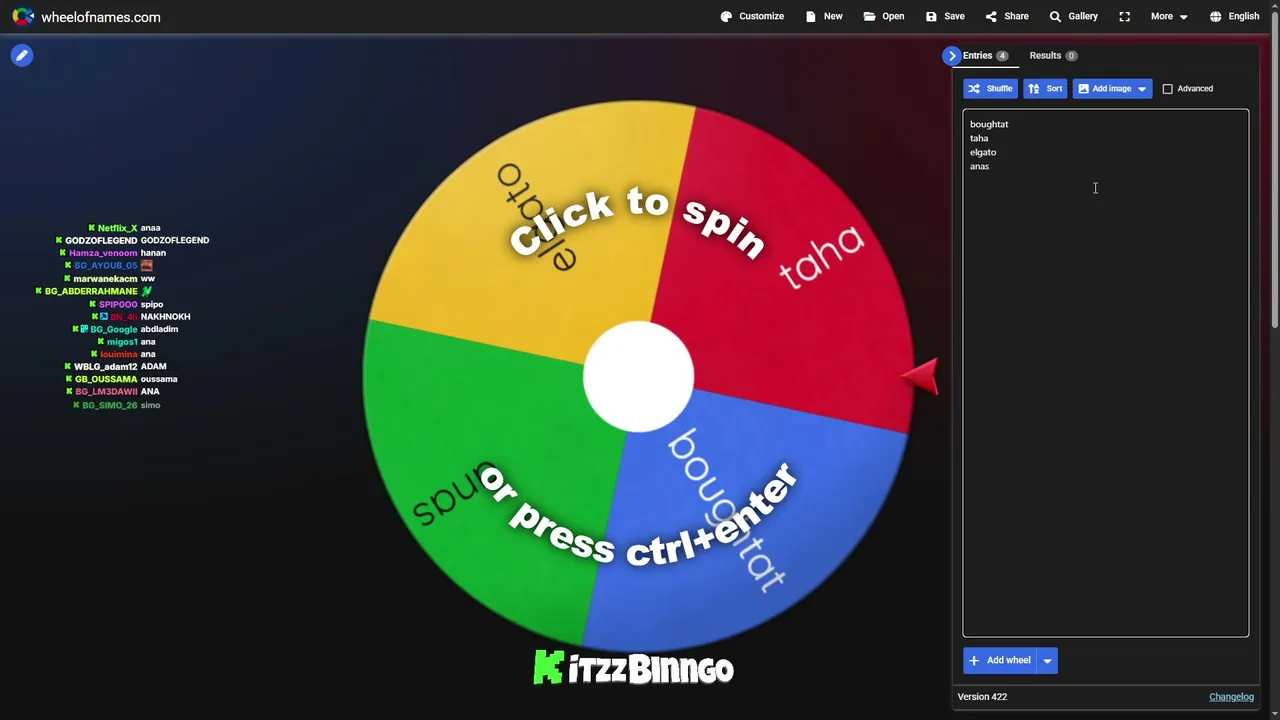Open the Customize dialog

[752, 16]
